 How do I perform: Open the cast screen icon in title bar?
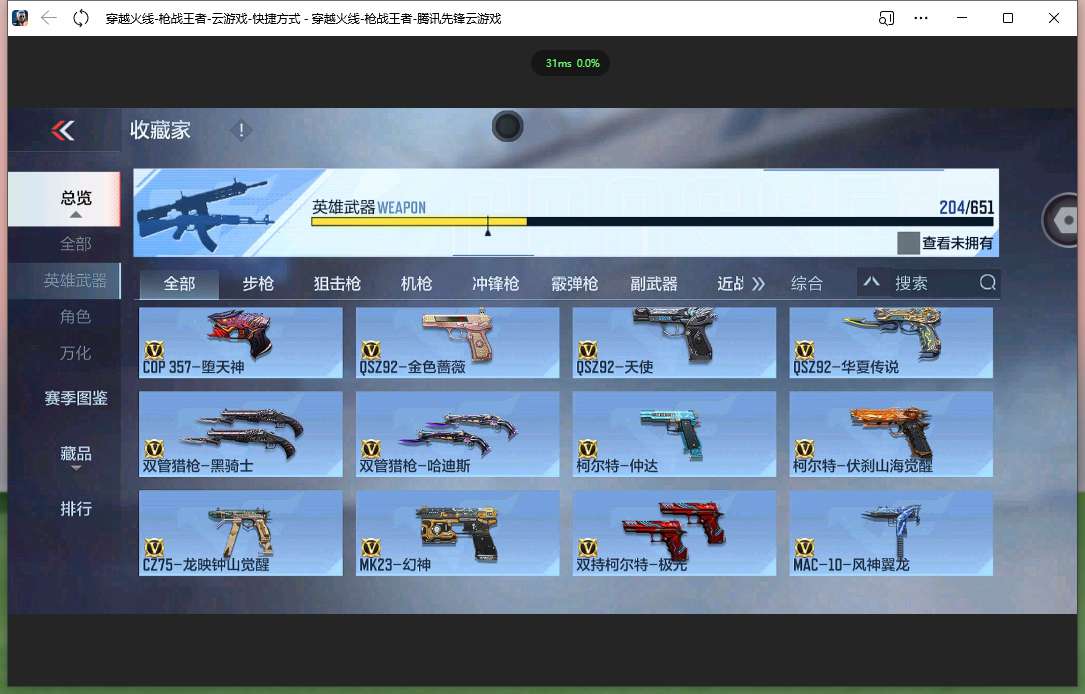886,18
